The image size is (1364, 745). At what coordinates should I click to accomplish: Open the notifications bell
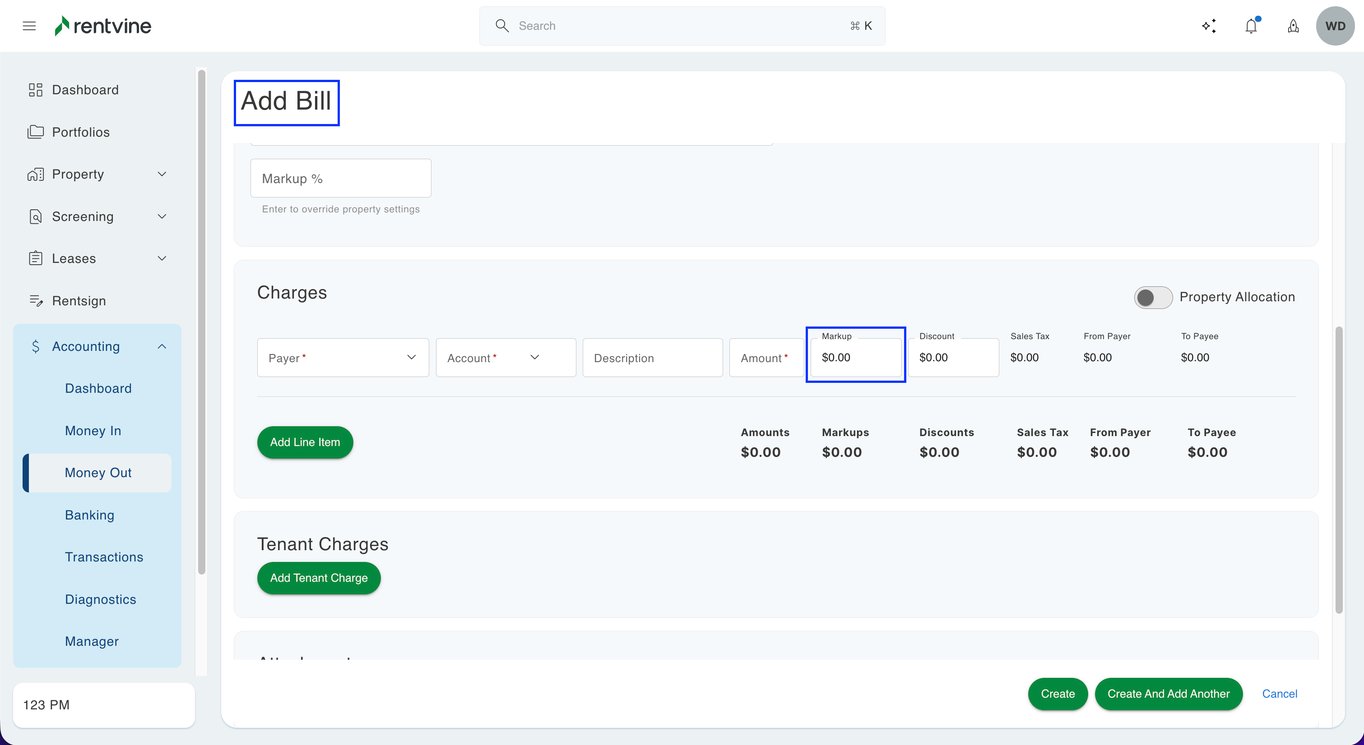click(x=1251, y=26)
